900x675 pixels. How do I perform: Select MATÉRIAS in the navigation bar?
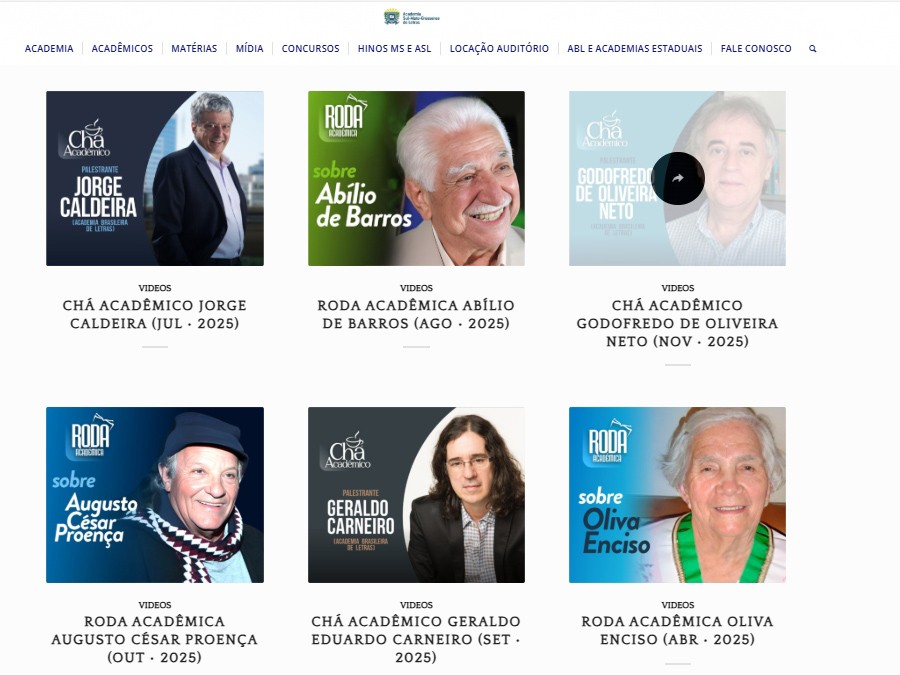pyautogui.click(x=194, y=49)
